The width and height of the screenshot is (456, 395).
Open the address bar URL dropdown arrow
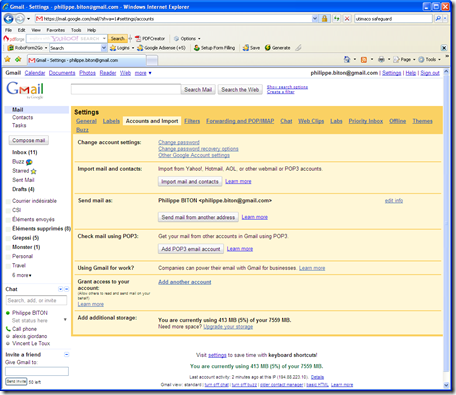pos(315,19)
